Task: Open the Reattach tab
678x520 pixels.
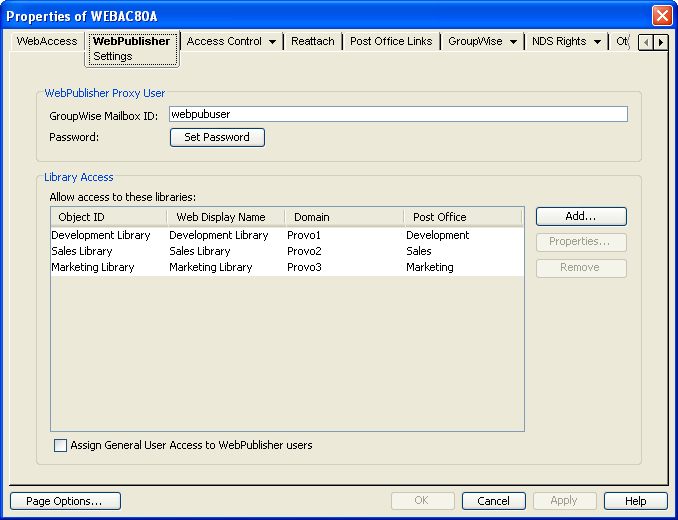Action: (x=313, y=41)
